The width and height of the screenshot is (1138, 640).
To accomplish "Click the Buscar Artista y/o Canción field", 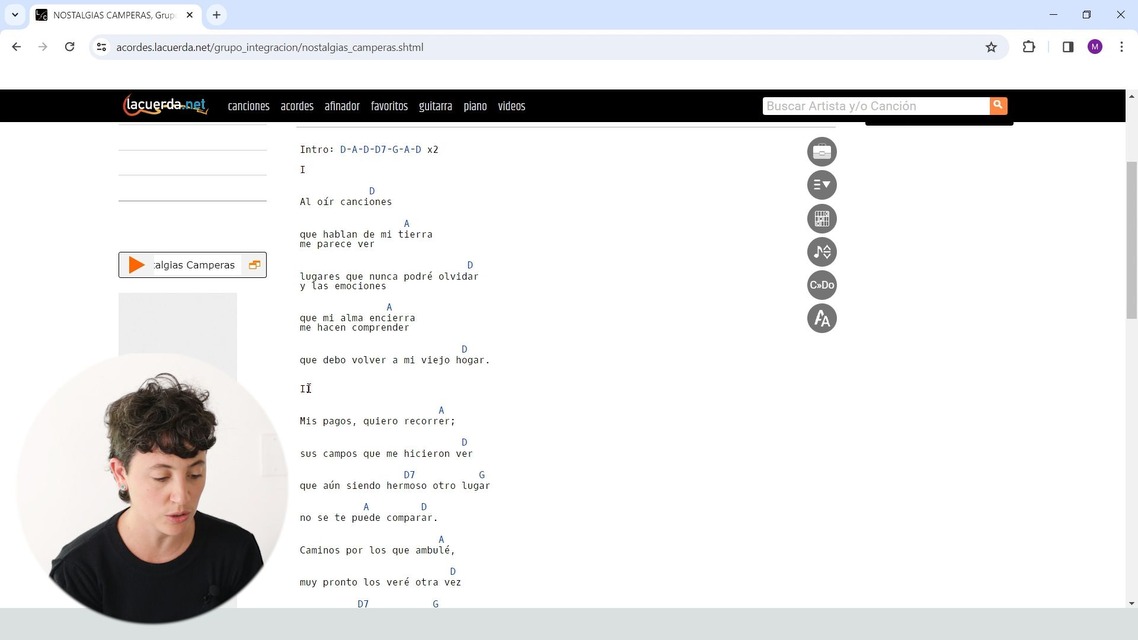I will click(x=875, y=106).
